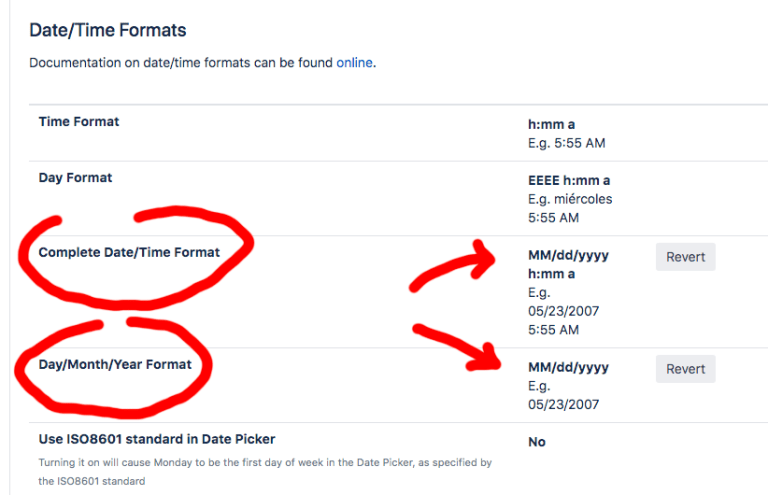The height and width of the screenshot is (495, 768).
Task: Click the Complete Date/Time Format label
Action: tap(129, 253)
